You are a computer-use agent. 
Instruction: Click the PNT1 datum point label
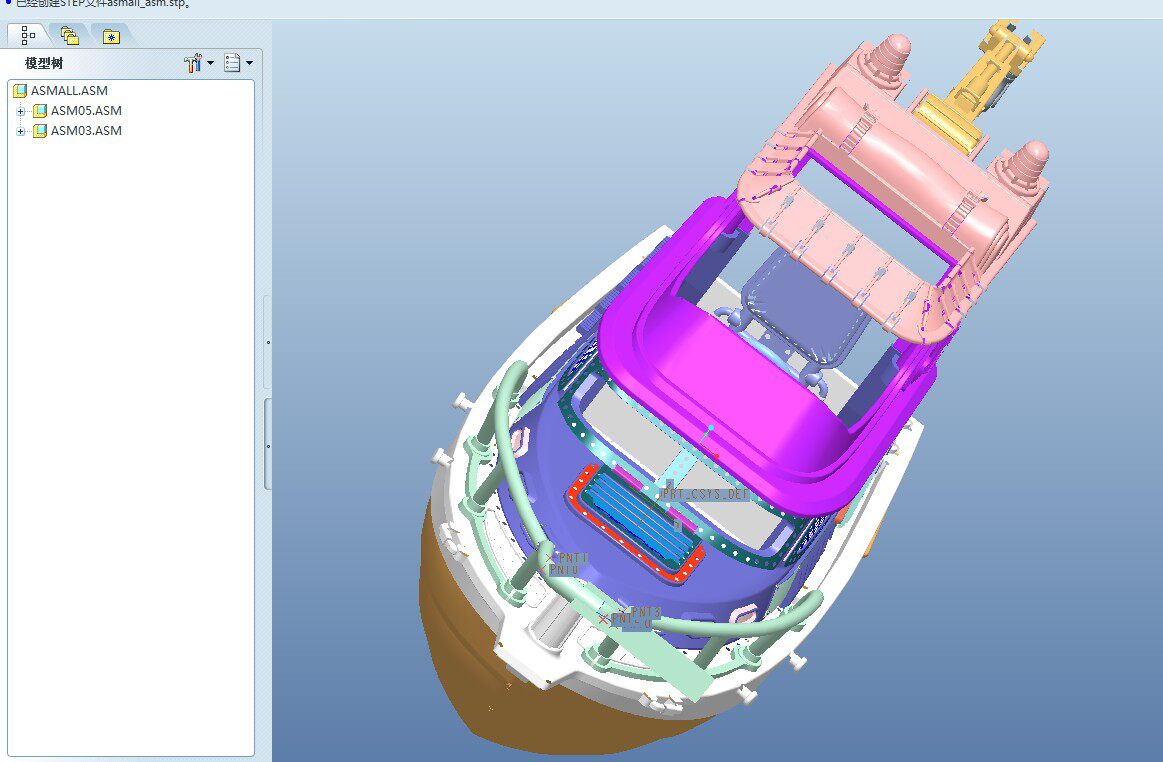coord(573,557)
